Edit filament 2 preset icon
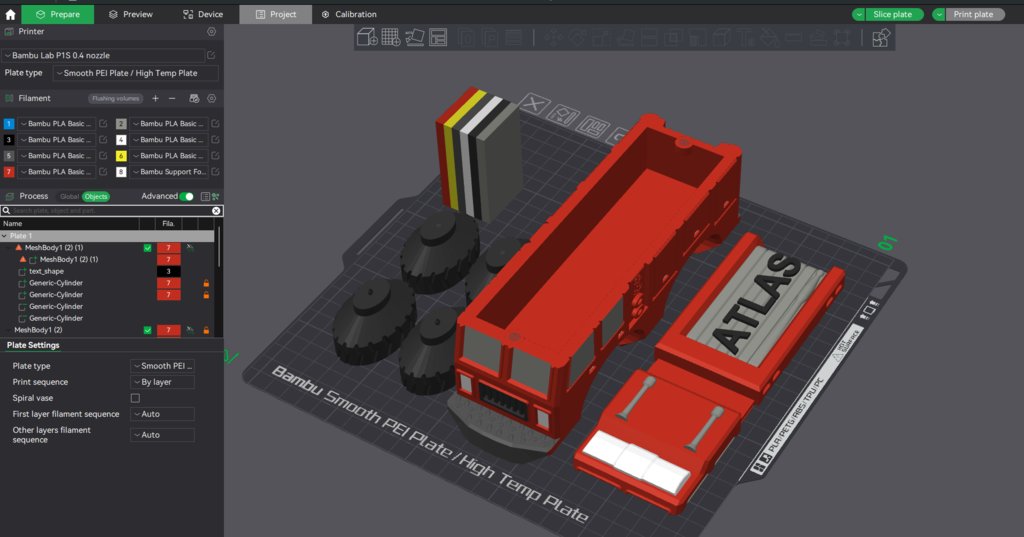 215,123
